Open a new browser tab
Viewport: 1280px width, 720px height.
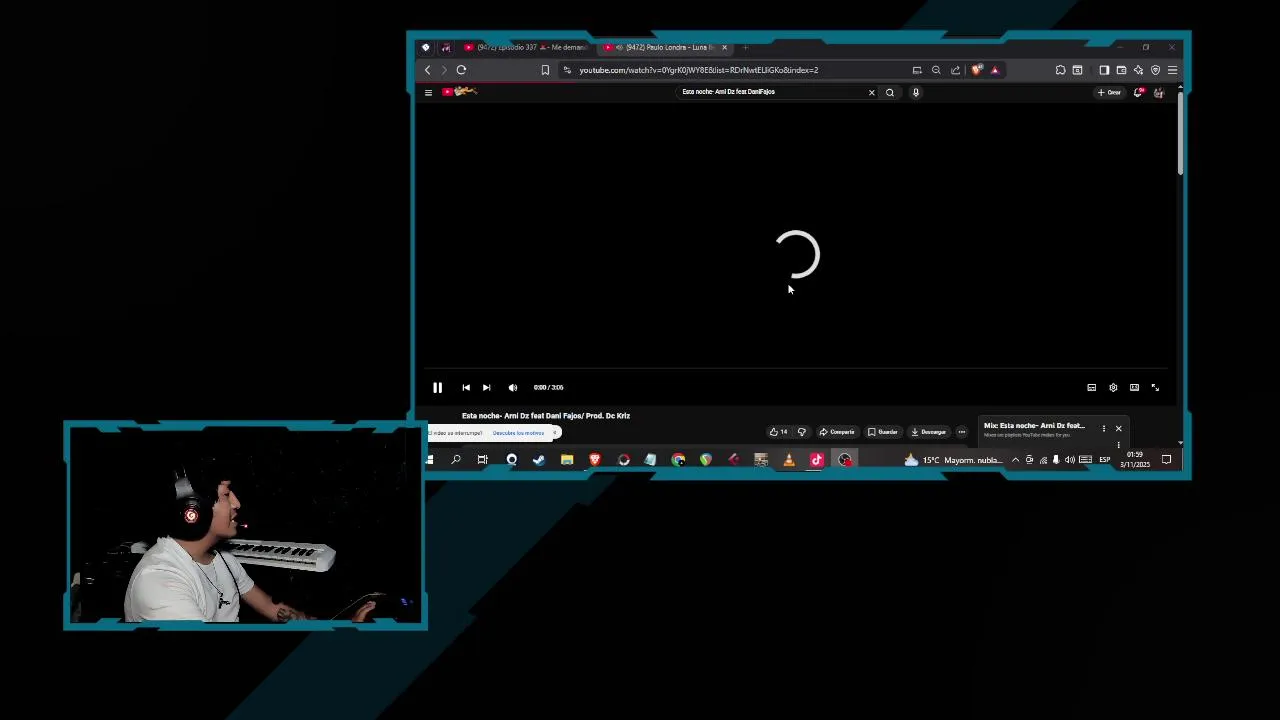tap(745, 47)
